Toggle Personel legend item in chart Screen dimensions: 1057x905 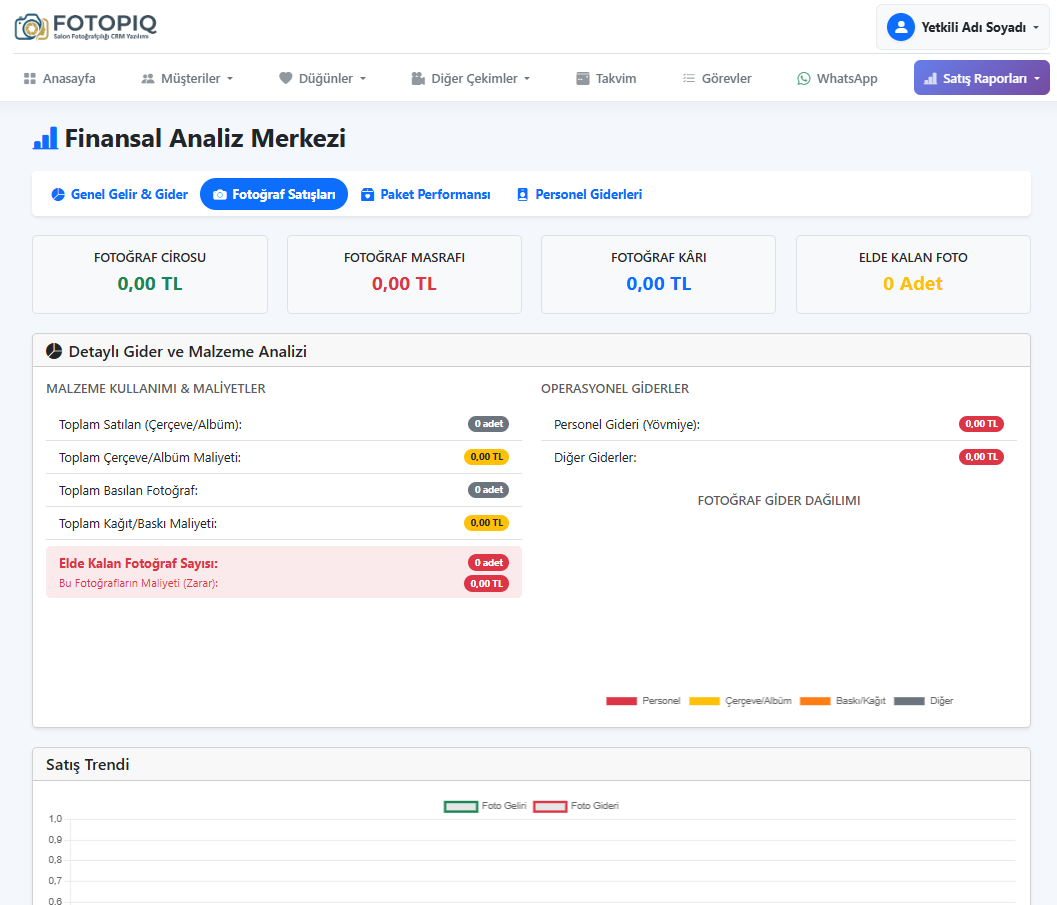[643, 701]
